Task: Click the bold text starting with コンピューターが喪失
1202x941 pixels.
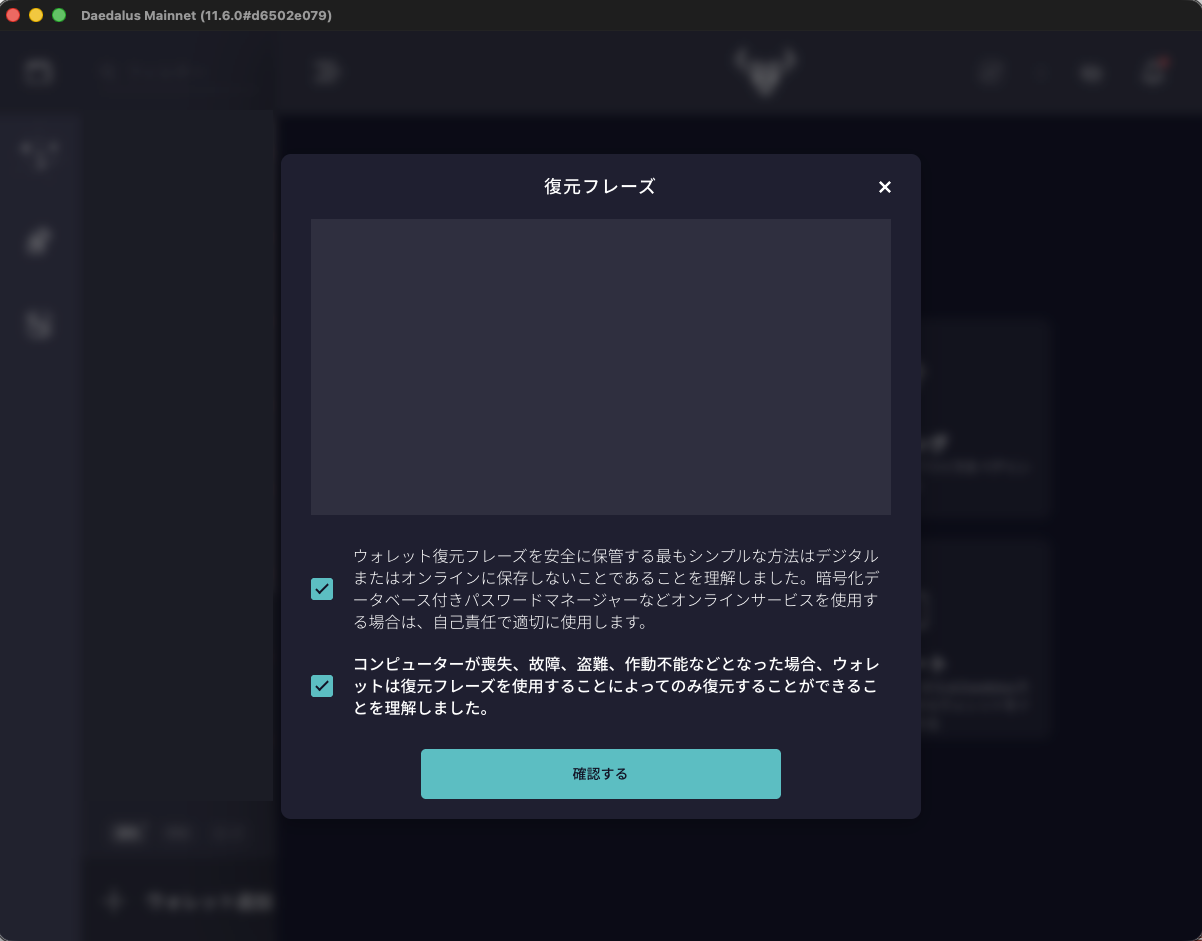Action: (x=616, y=686)
